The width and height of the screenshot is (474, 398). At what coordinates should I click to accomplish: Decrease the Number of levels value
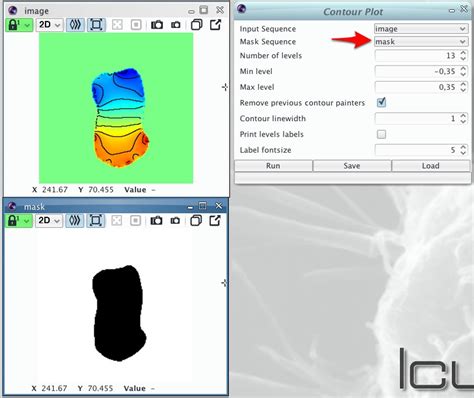pyautogui.click(x=463, y=59)
